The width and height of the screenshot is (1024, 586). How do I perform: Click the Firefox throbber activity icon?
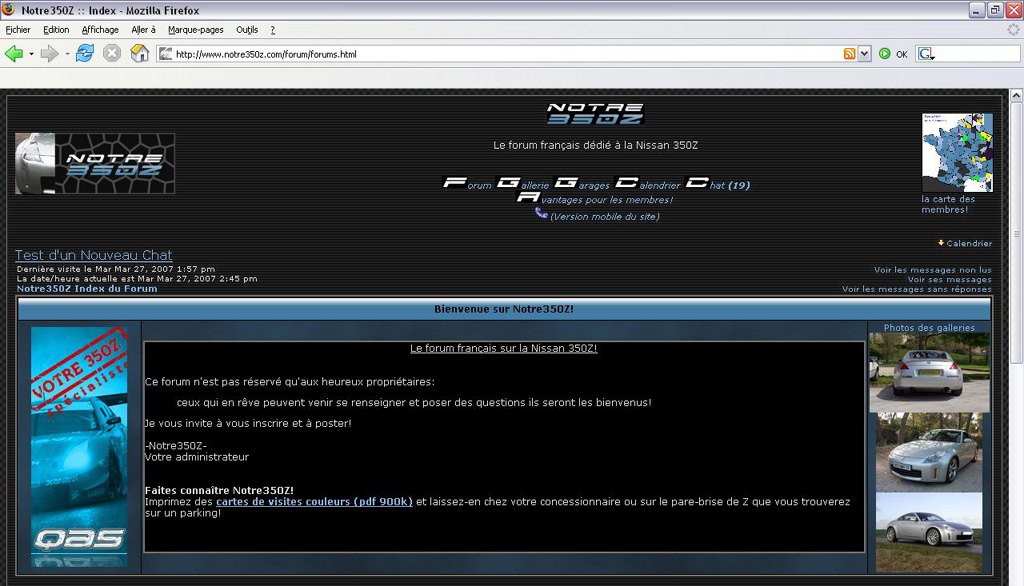point(1013,30)
